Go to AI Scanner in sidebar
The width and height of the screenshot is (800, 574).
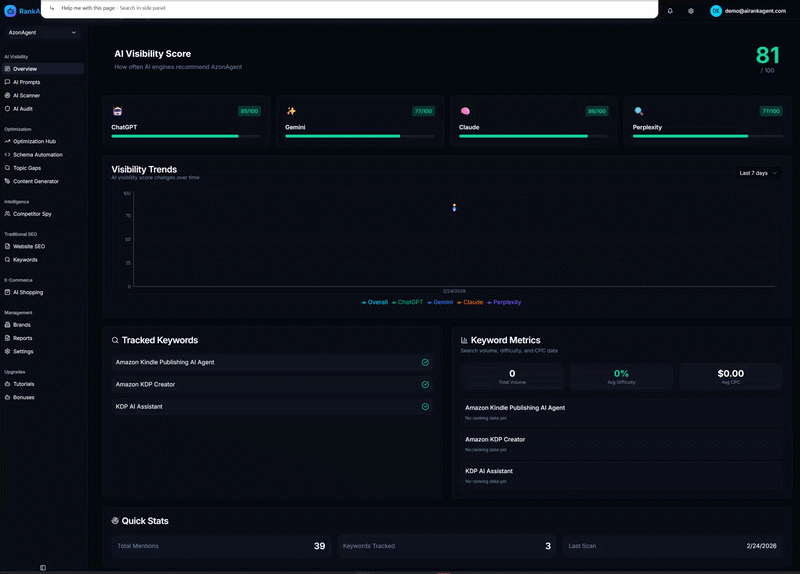tap(29, 95)
